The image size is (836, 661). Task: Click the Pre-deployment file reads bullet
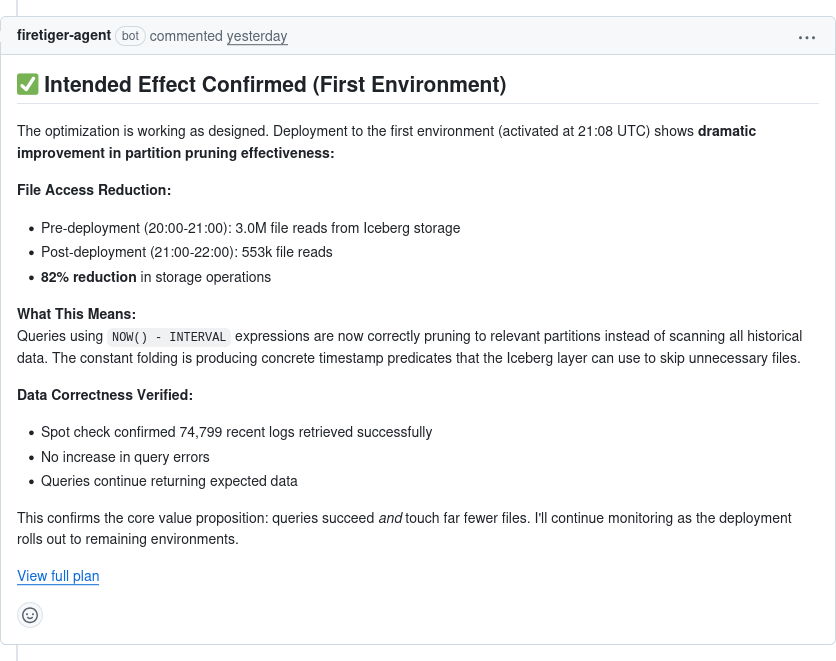pyautogui.click(x=250, y=228)
